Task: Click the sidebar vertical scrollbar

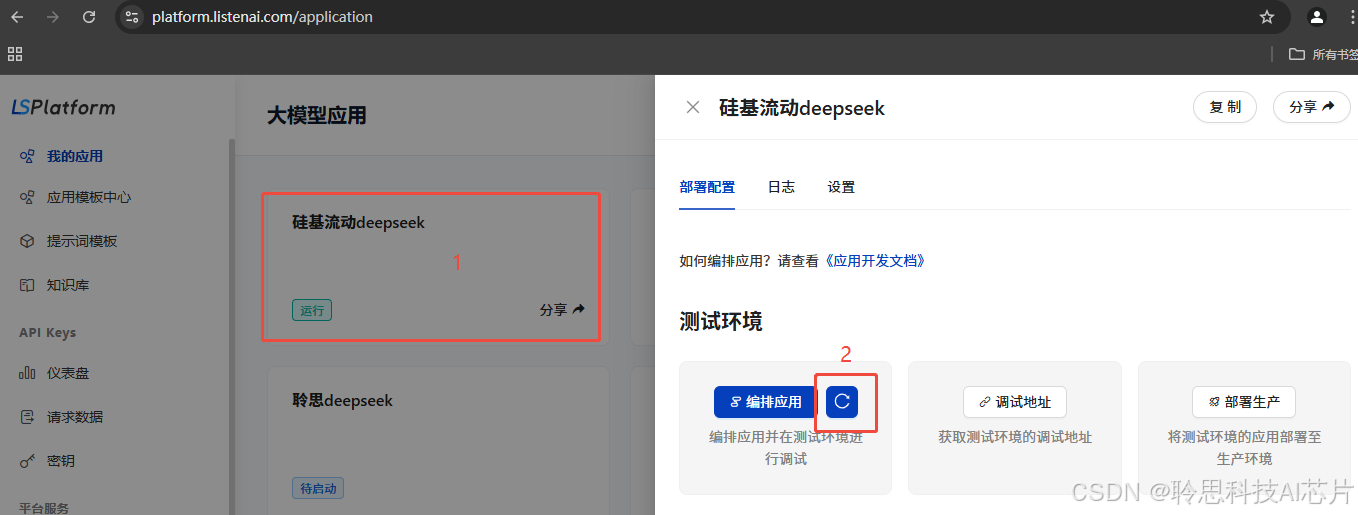Action: pos(231,326)
